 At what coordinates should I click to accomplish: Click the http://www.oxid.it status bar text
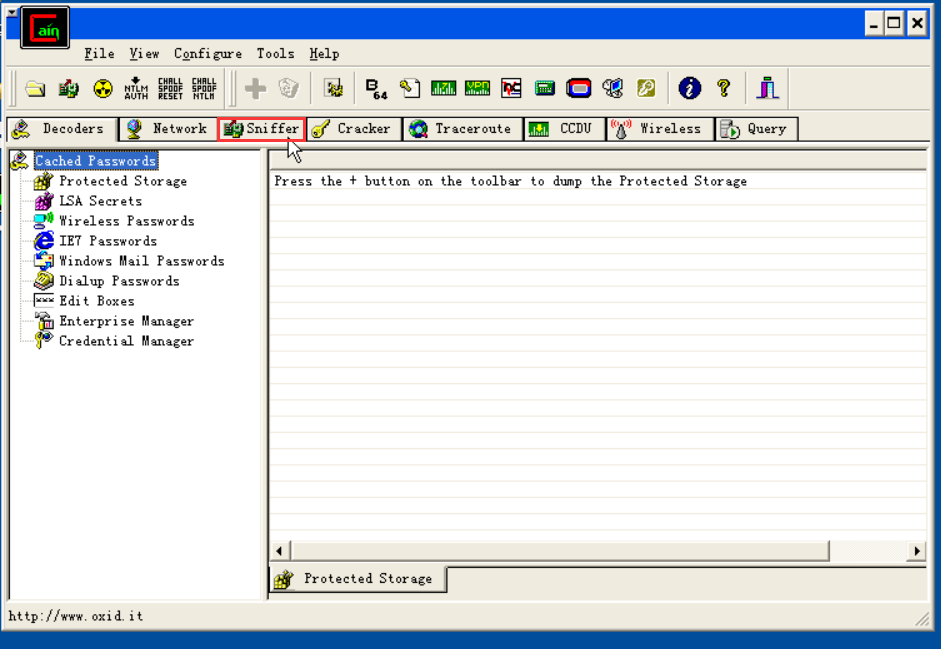tap(76, 615)
